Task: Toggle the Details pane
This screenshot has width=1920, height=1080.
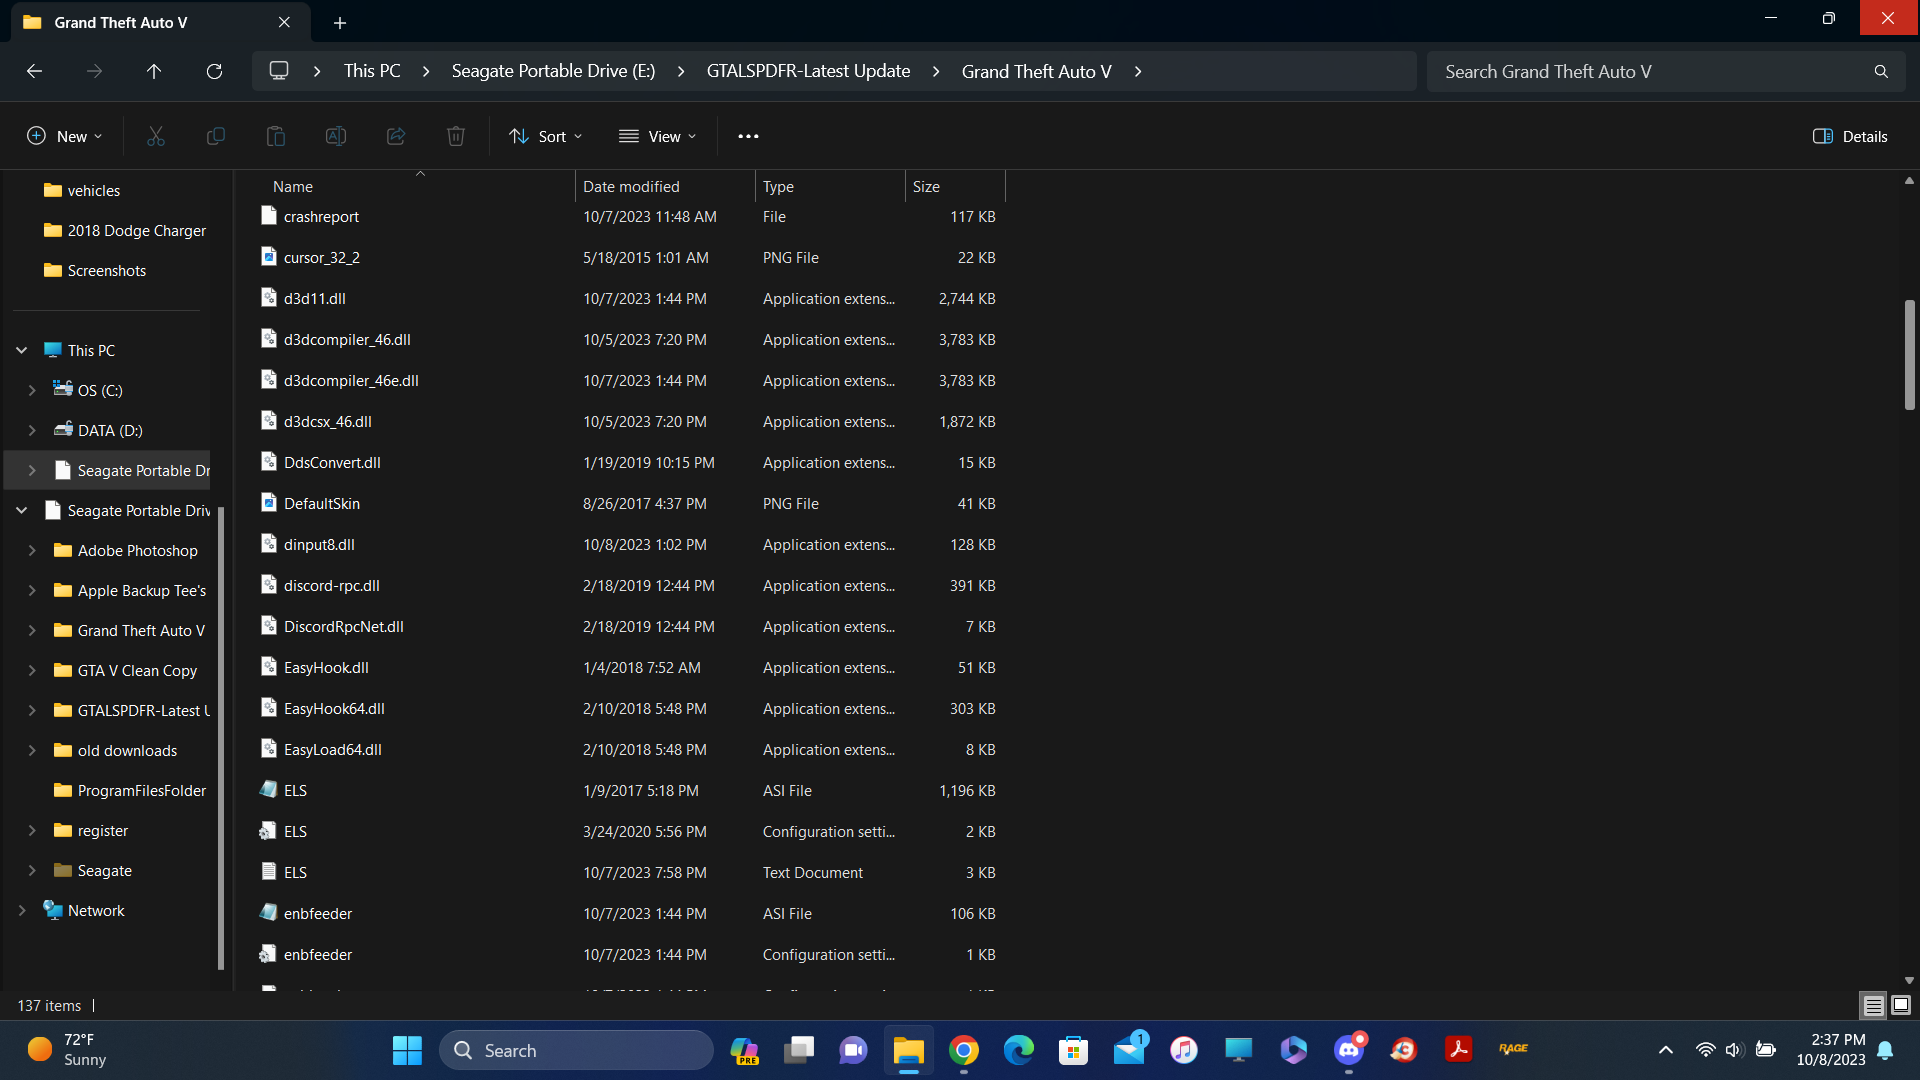Action: [x=1850, y=136]
